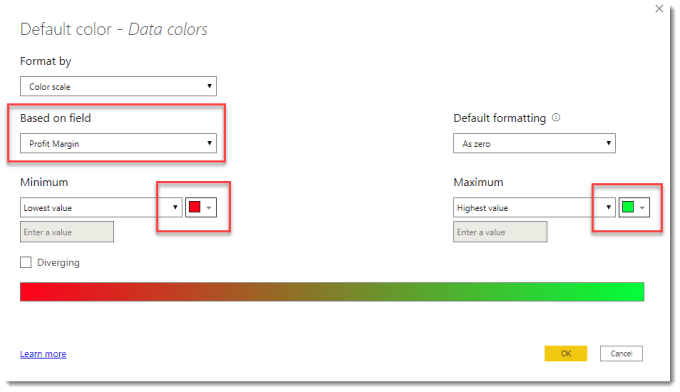Expand the arrow beside the green maximum swatch
The image size is (680, 392).
[x=642, y=208]
